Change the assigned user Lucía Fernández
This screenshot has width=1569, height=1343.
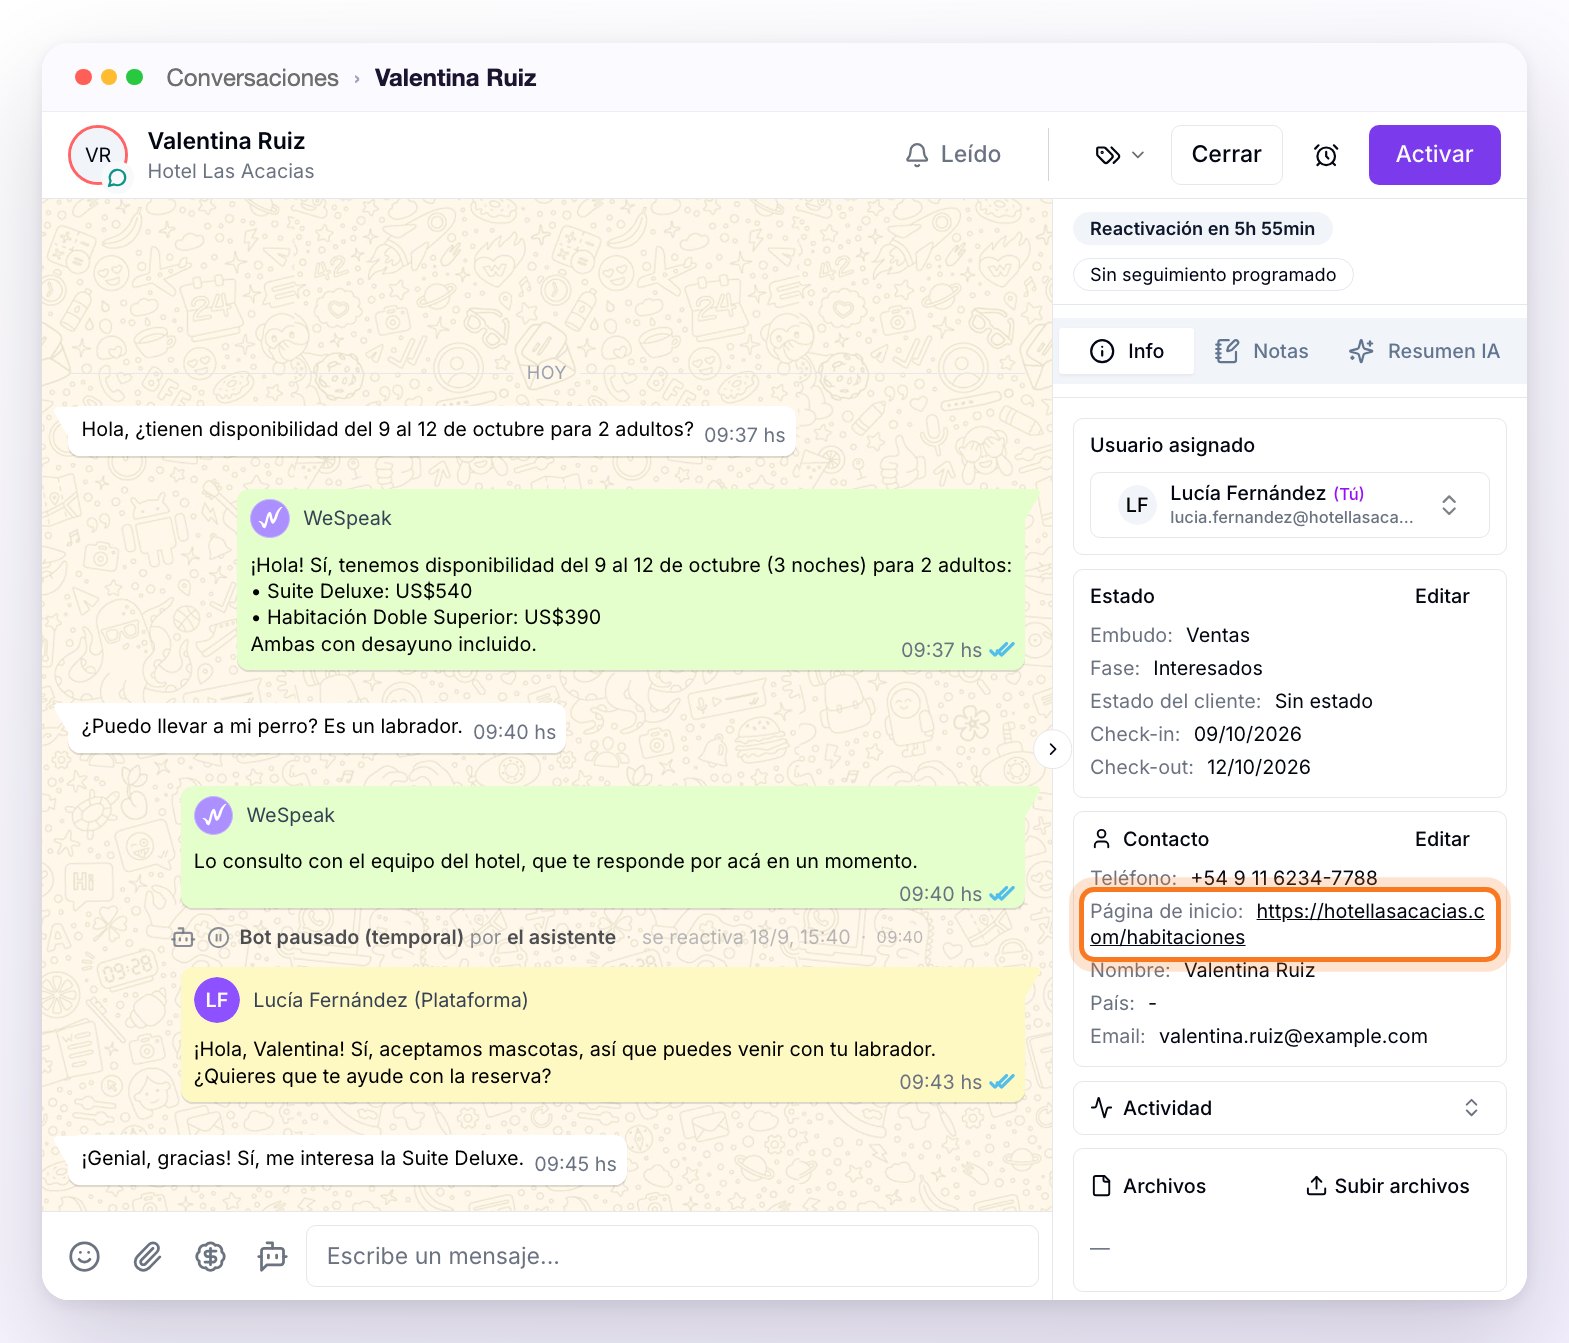pyautogui.click(x=1289, y=505)
